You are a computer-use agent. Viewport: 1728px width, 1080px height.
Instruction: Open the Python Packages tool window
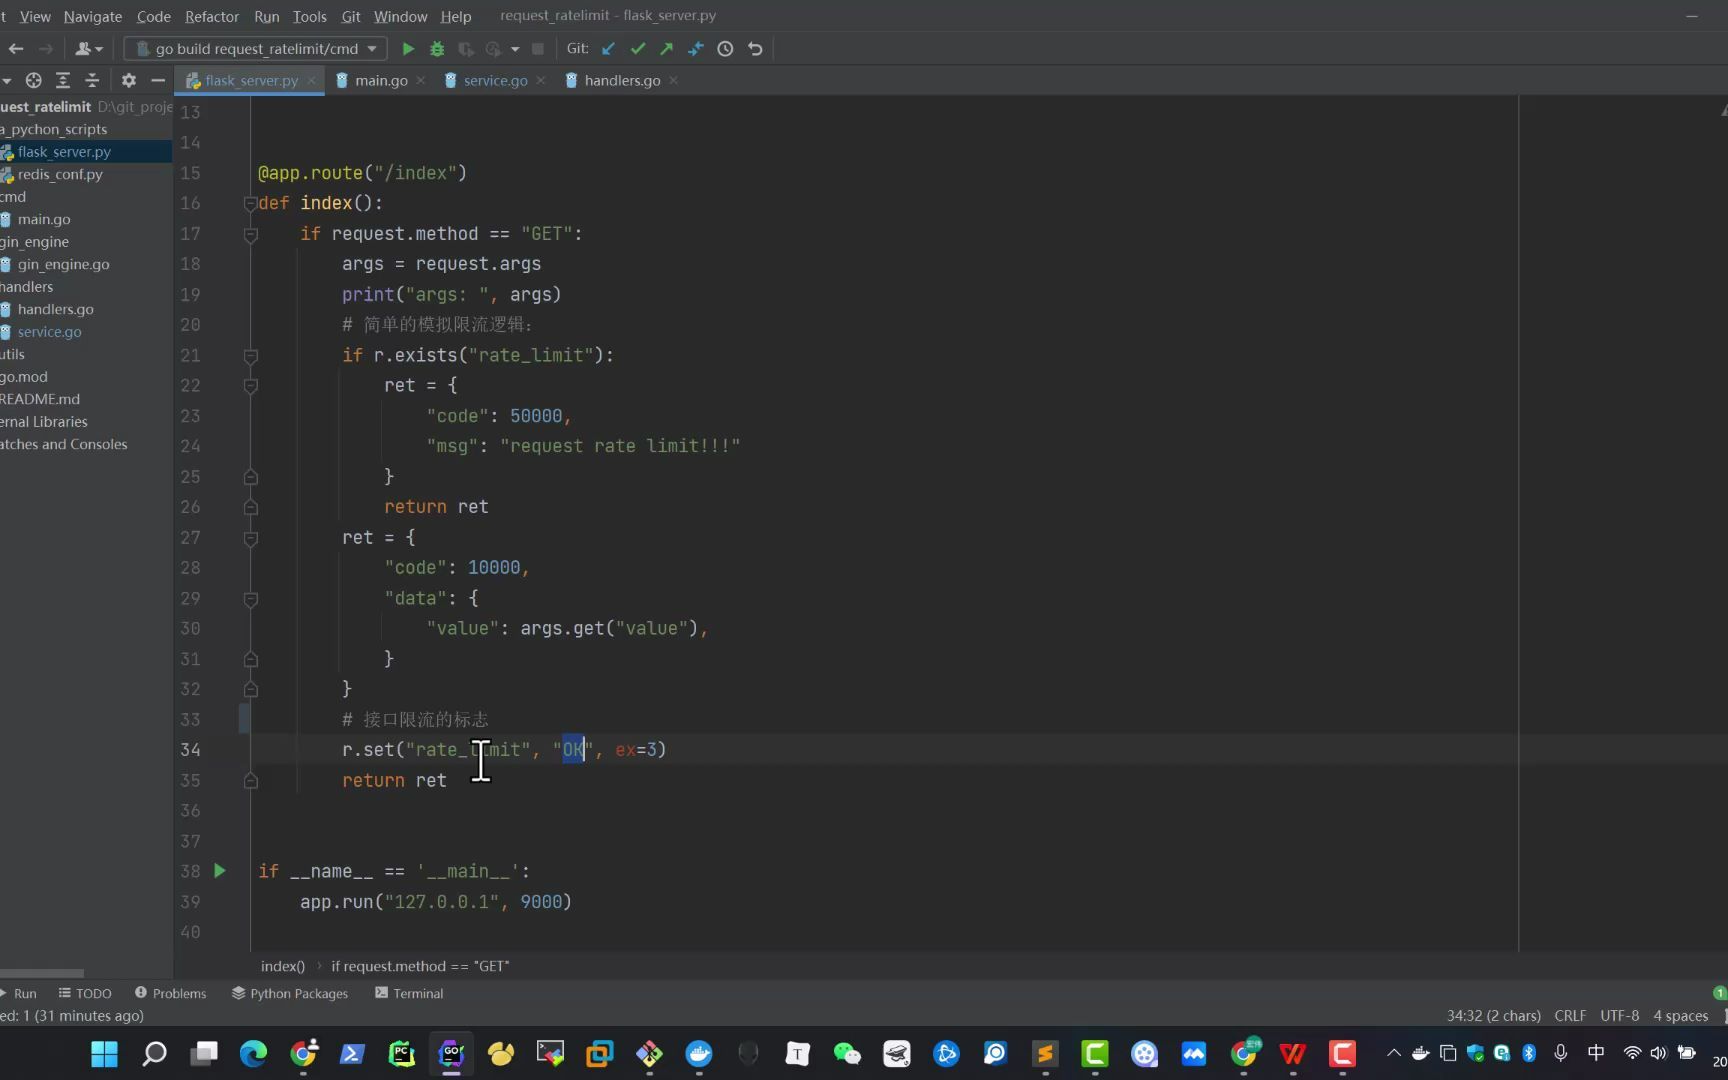[290, 993]
